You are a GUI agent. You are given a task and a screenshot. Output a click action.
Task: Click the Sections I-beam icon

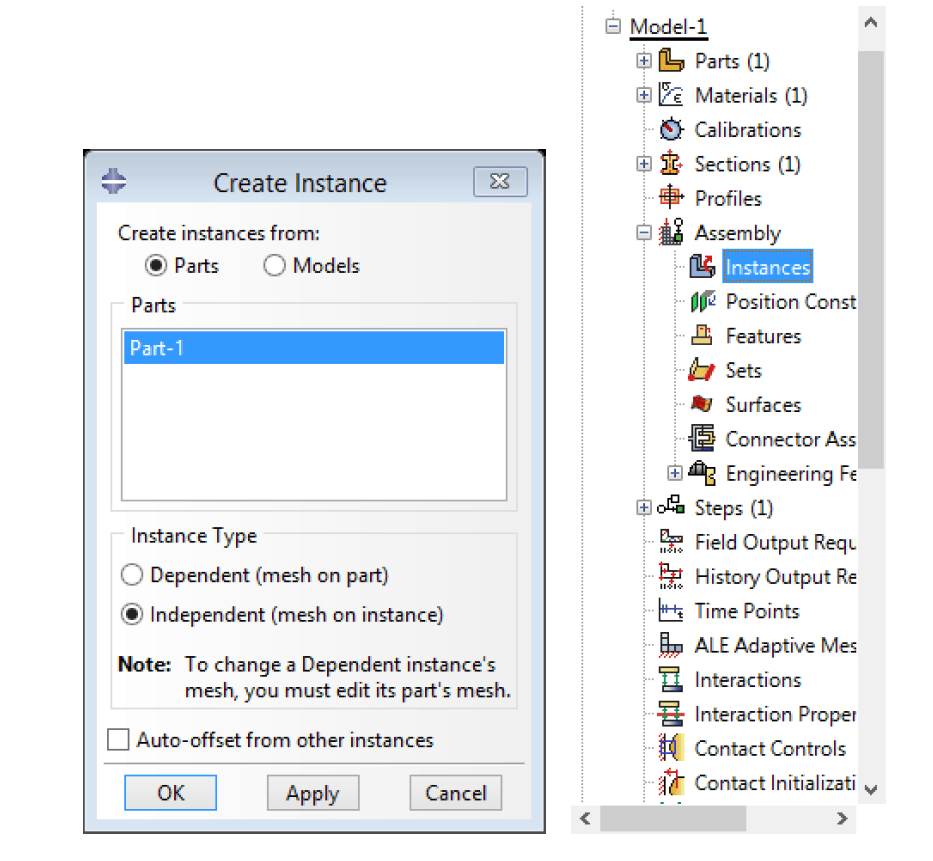[671, 164]
